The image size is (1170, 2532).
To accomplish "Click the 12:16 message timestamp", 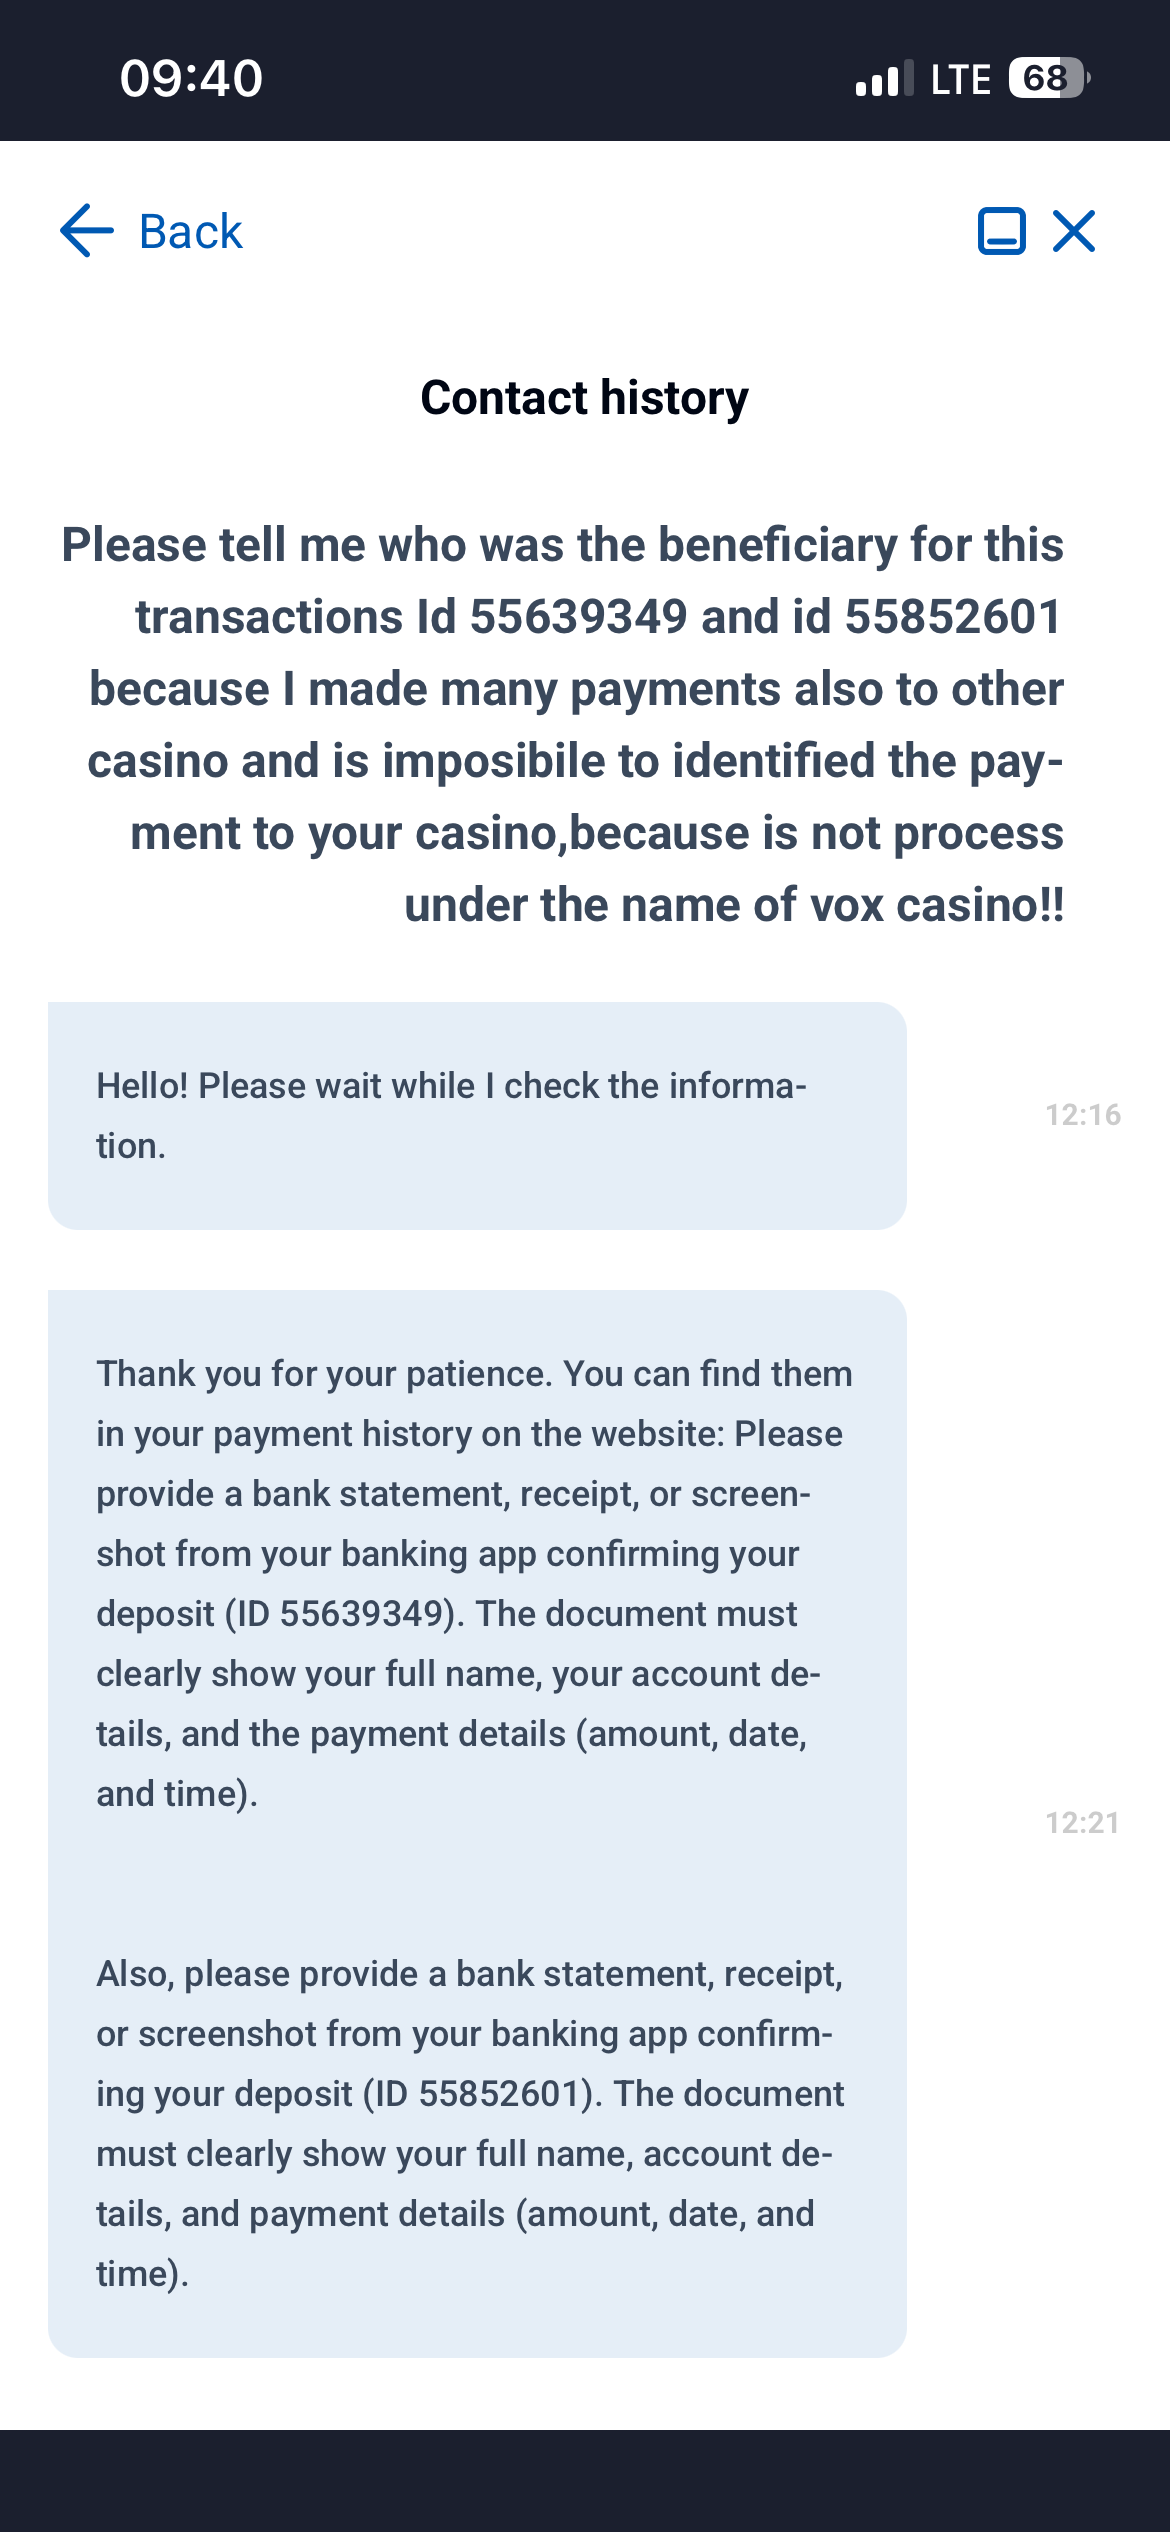I will (x=1083, y=1115).
